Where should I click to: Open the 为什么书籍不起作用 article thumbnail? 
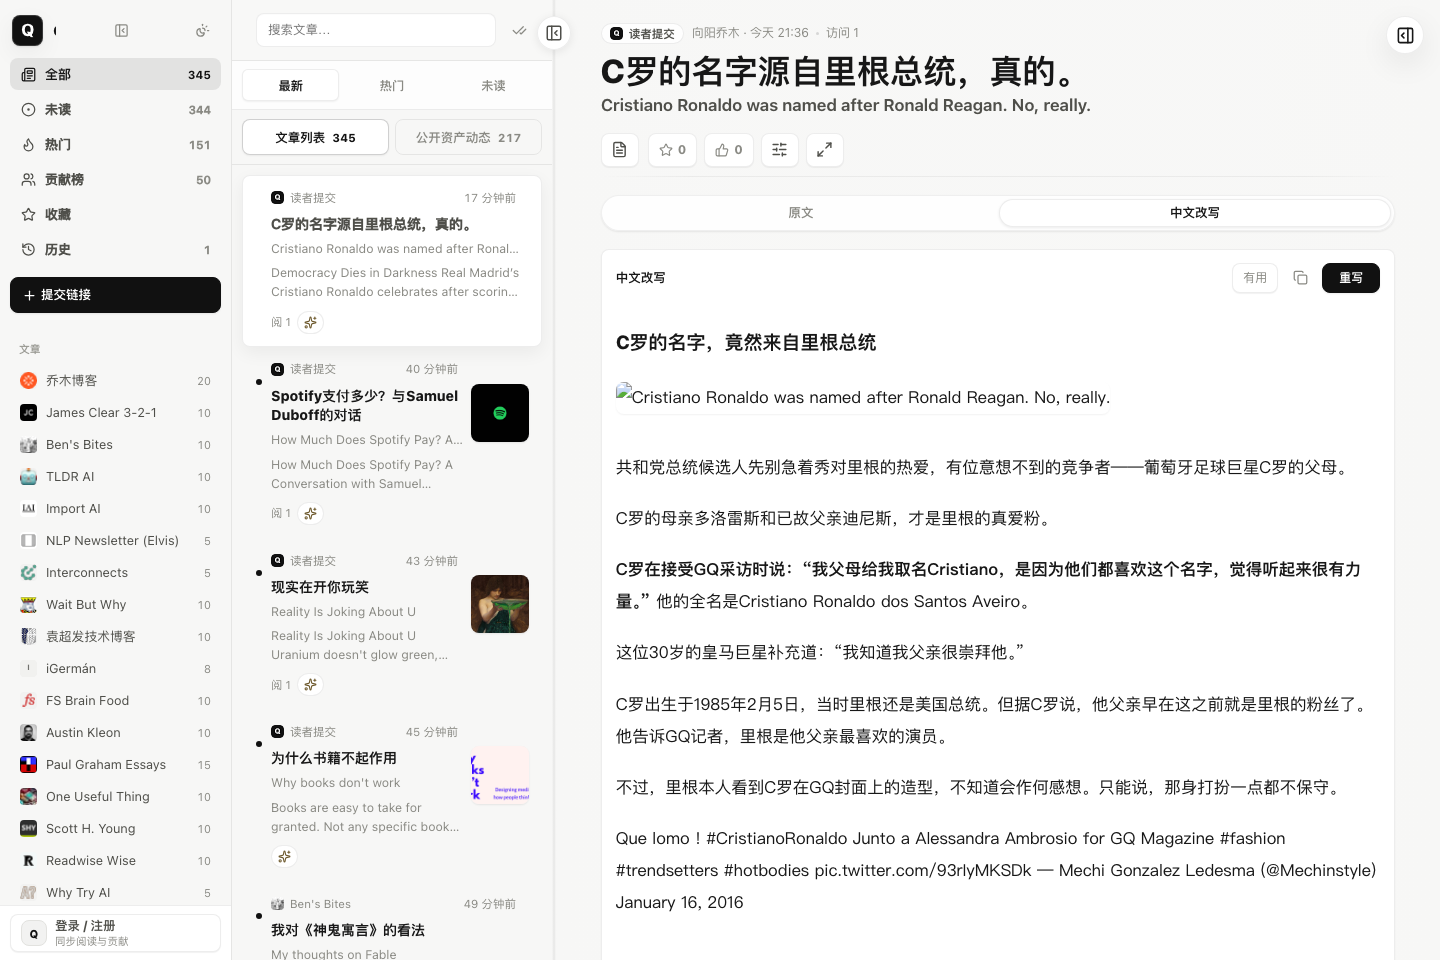coord(500,775)
